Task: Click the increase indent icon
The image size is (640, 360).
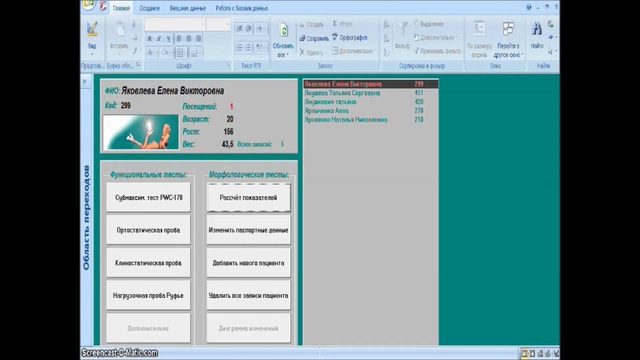Action: coord(249,28)
